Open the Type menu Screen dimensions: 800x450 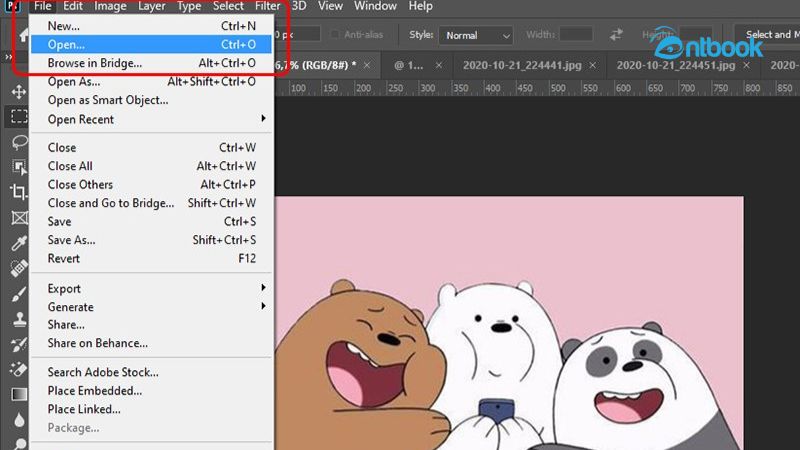(x=189, y=6)
